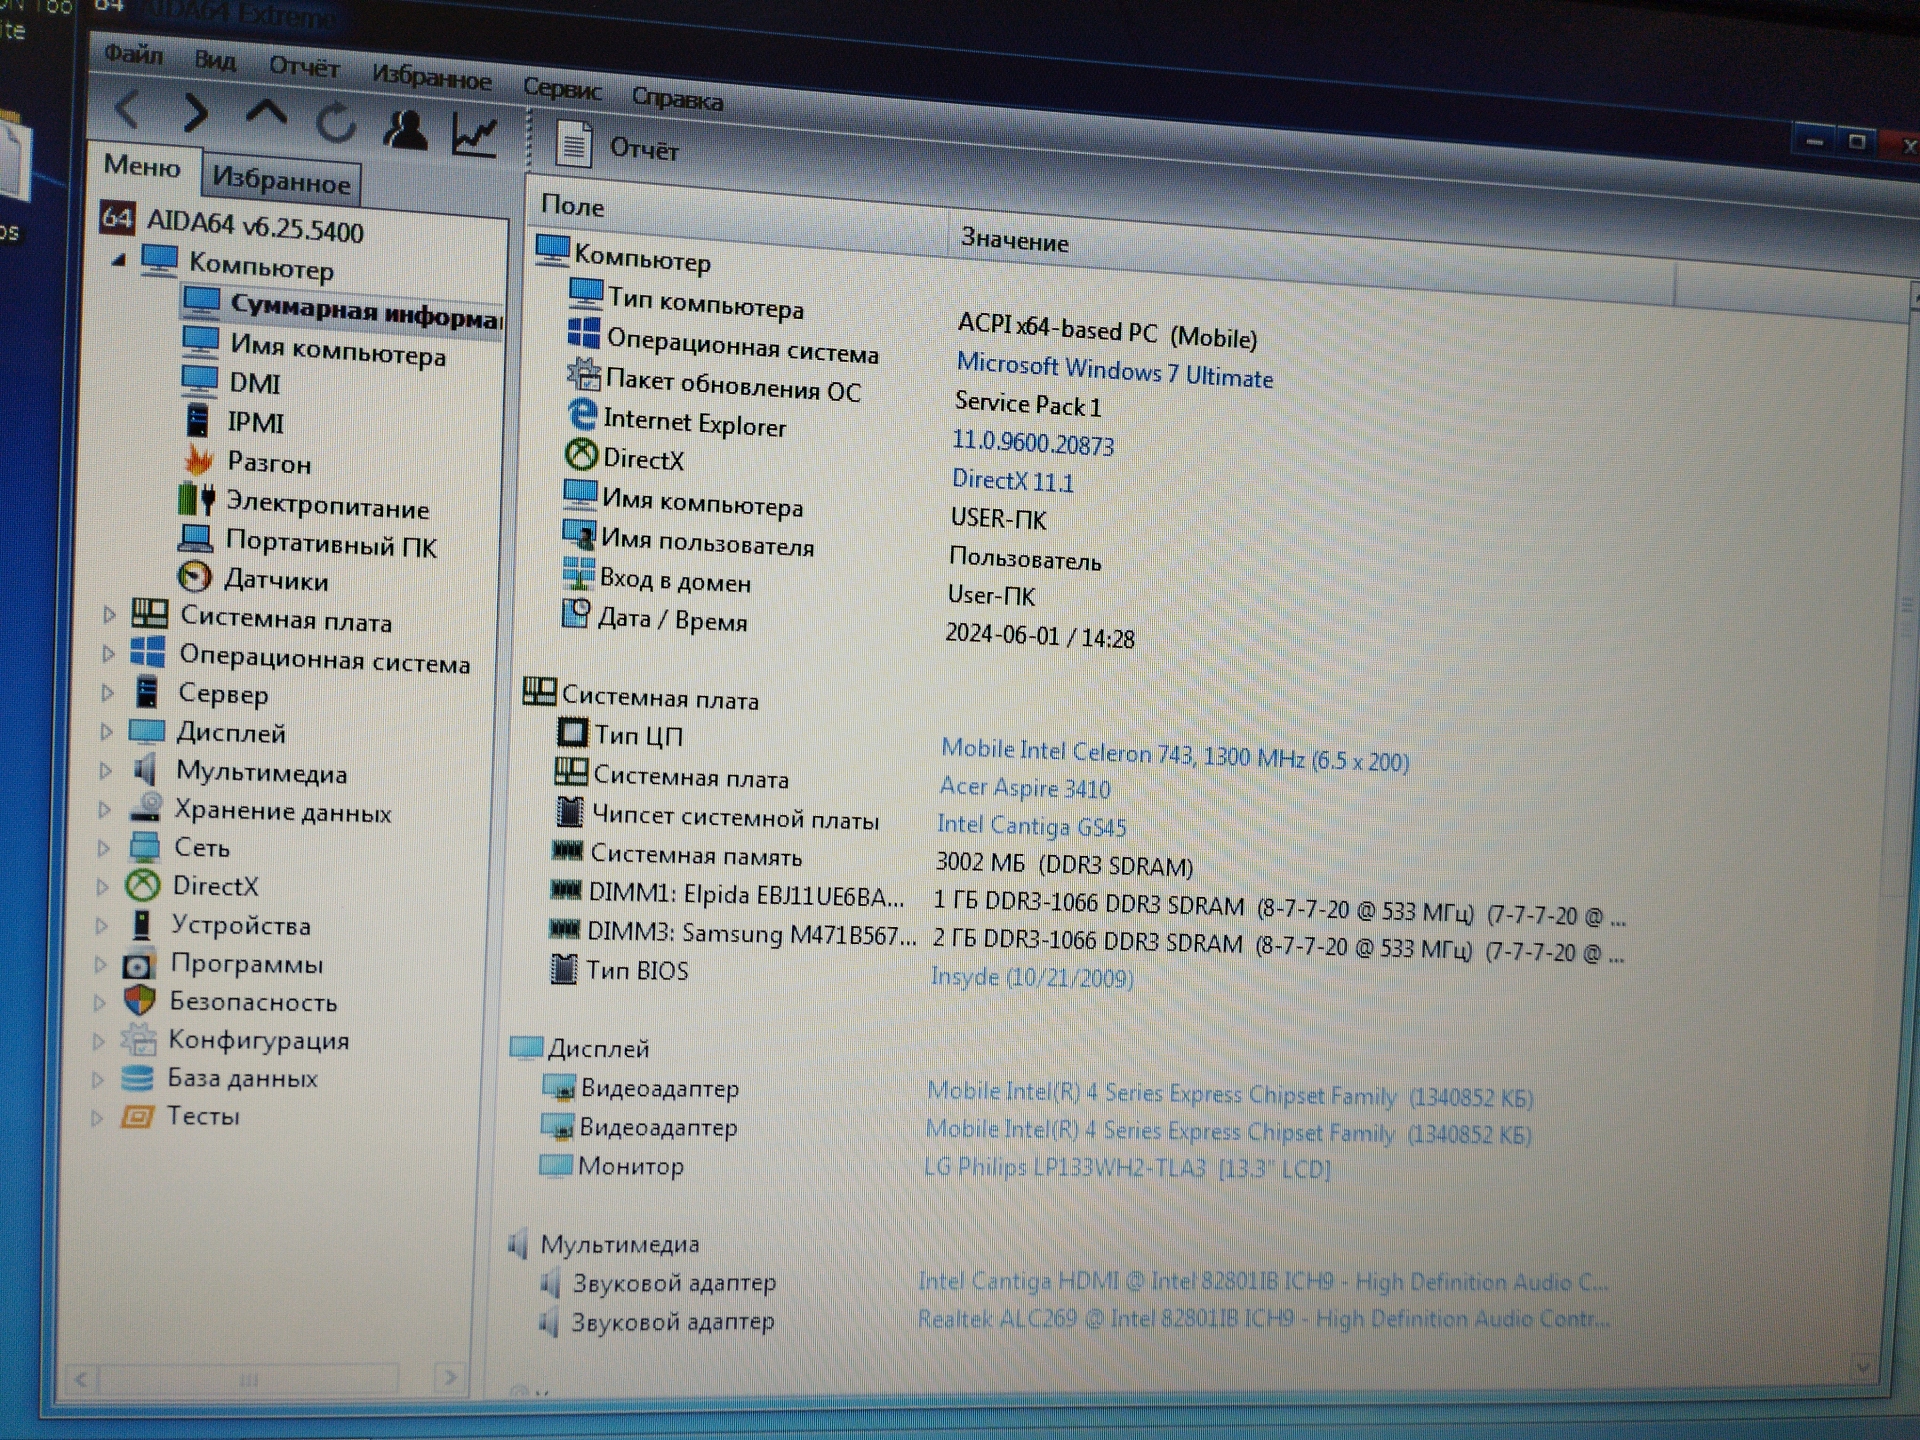Select the IPMI icon in tree
The height and width of the screenshot is (1440, 1920).
tap(198, 420)
